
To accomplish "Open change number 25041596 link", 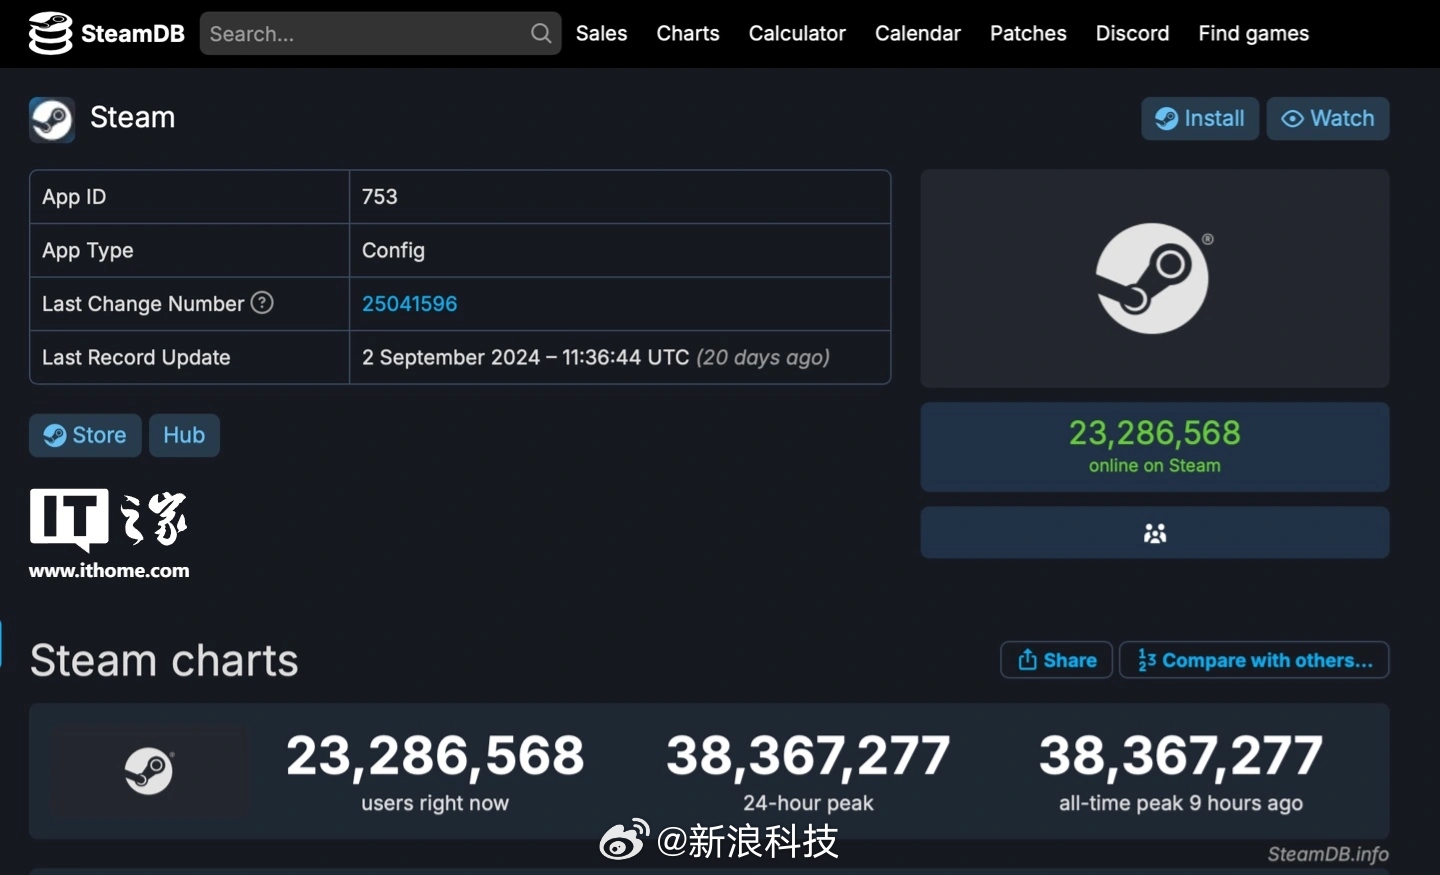I will 410,304.
